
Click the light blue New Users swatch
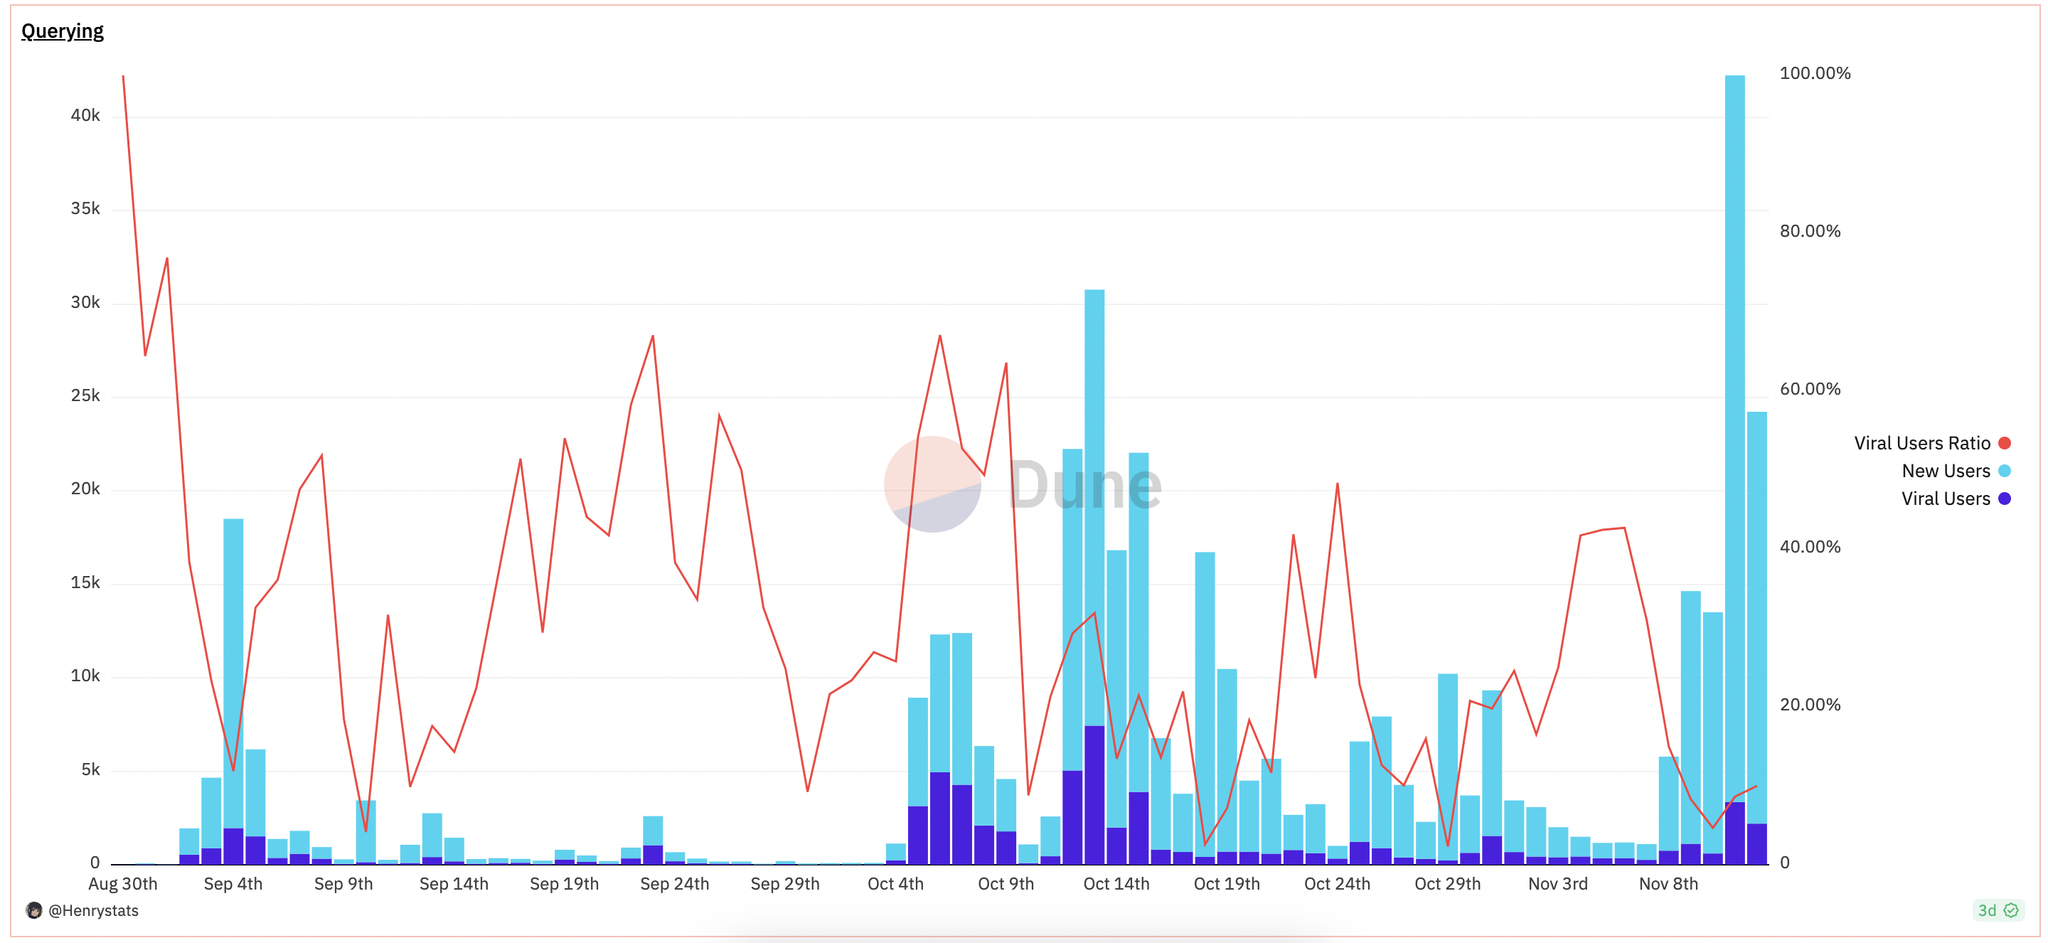[2004, 471]
